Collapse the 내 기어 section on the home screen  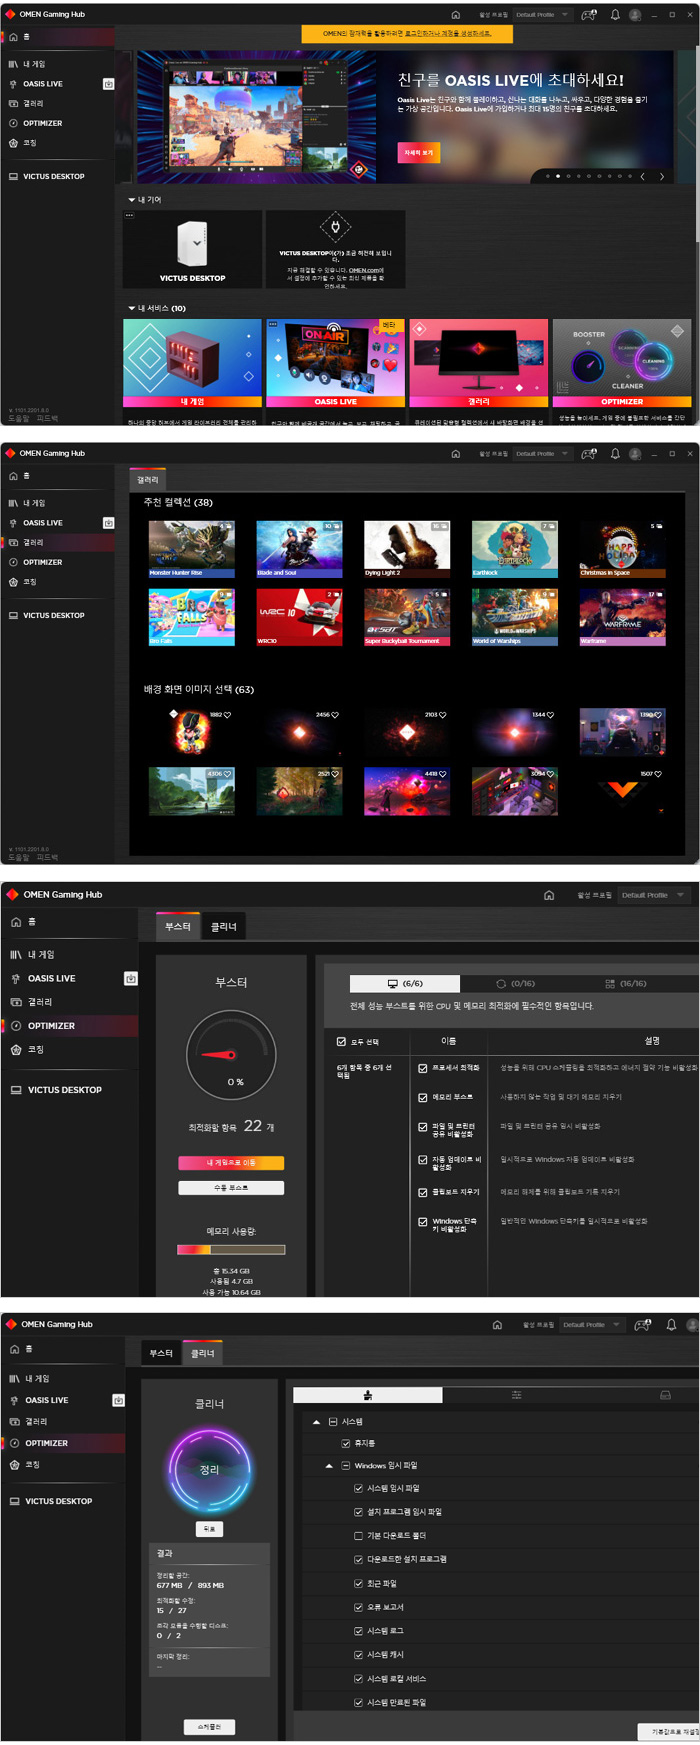tap(131, 200)
